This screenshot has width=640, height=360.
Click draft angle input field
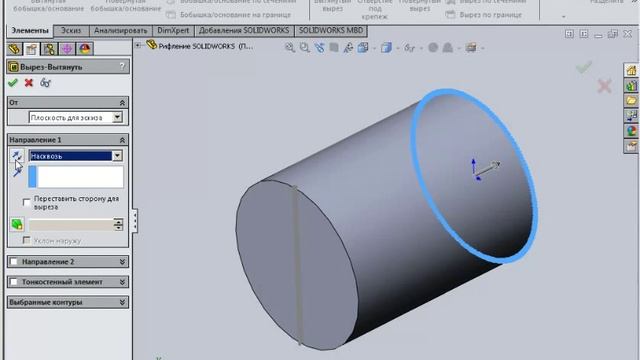[x=71, y=224]
